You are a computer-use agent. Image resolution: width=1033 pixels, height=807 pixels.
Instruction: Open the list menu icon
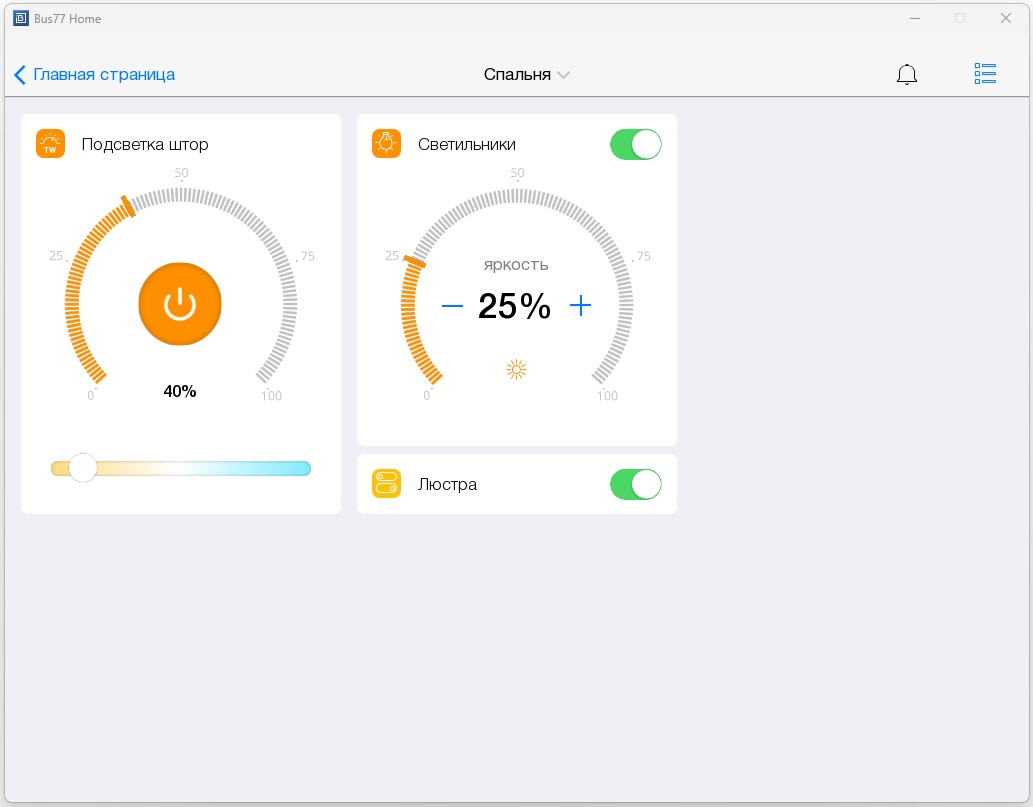pos(985,74)
